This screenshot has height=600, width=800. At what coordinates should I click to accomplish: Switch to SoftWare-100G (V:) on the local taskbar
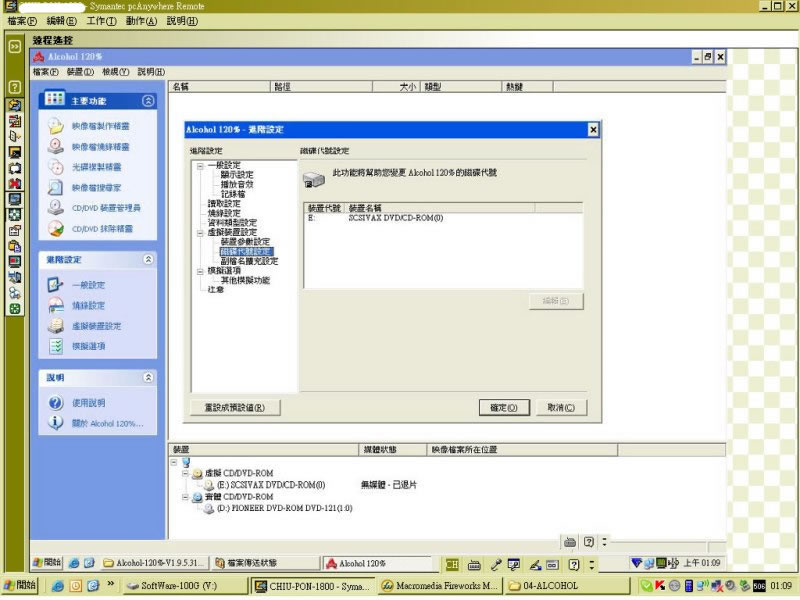[184, 586]
